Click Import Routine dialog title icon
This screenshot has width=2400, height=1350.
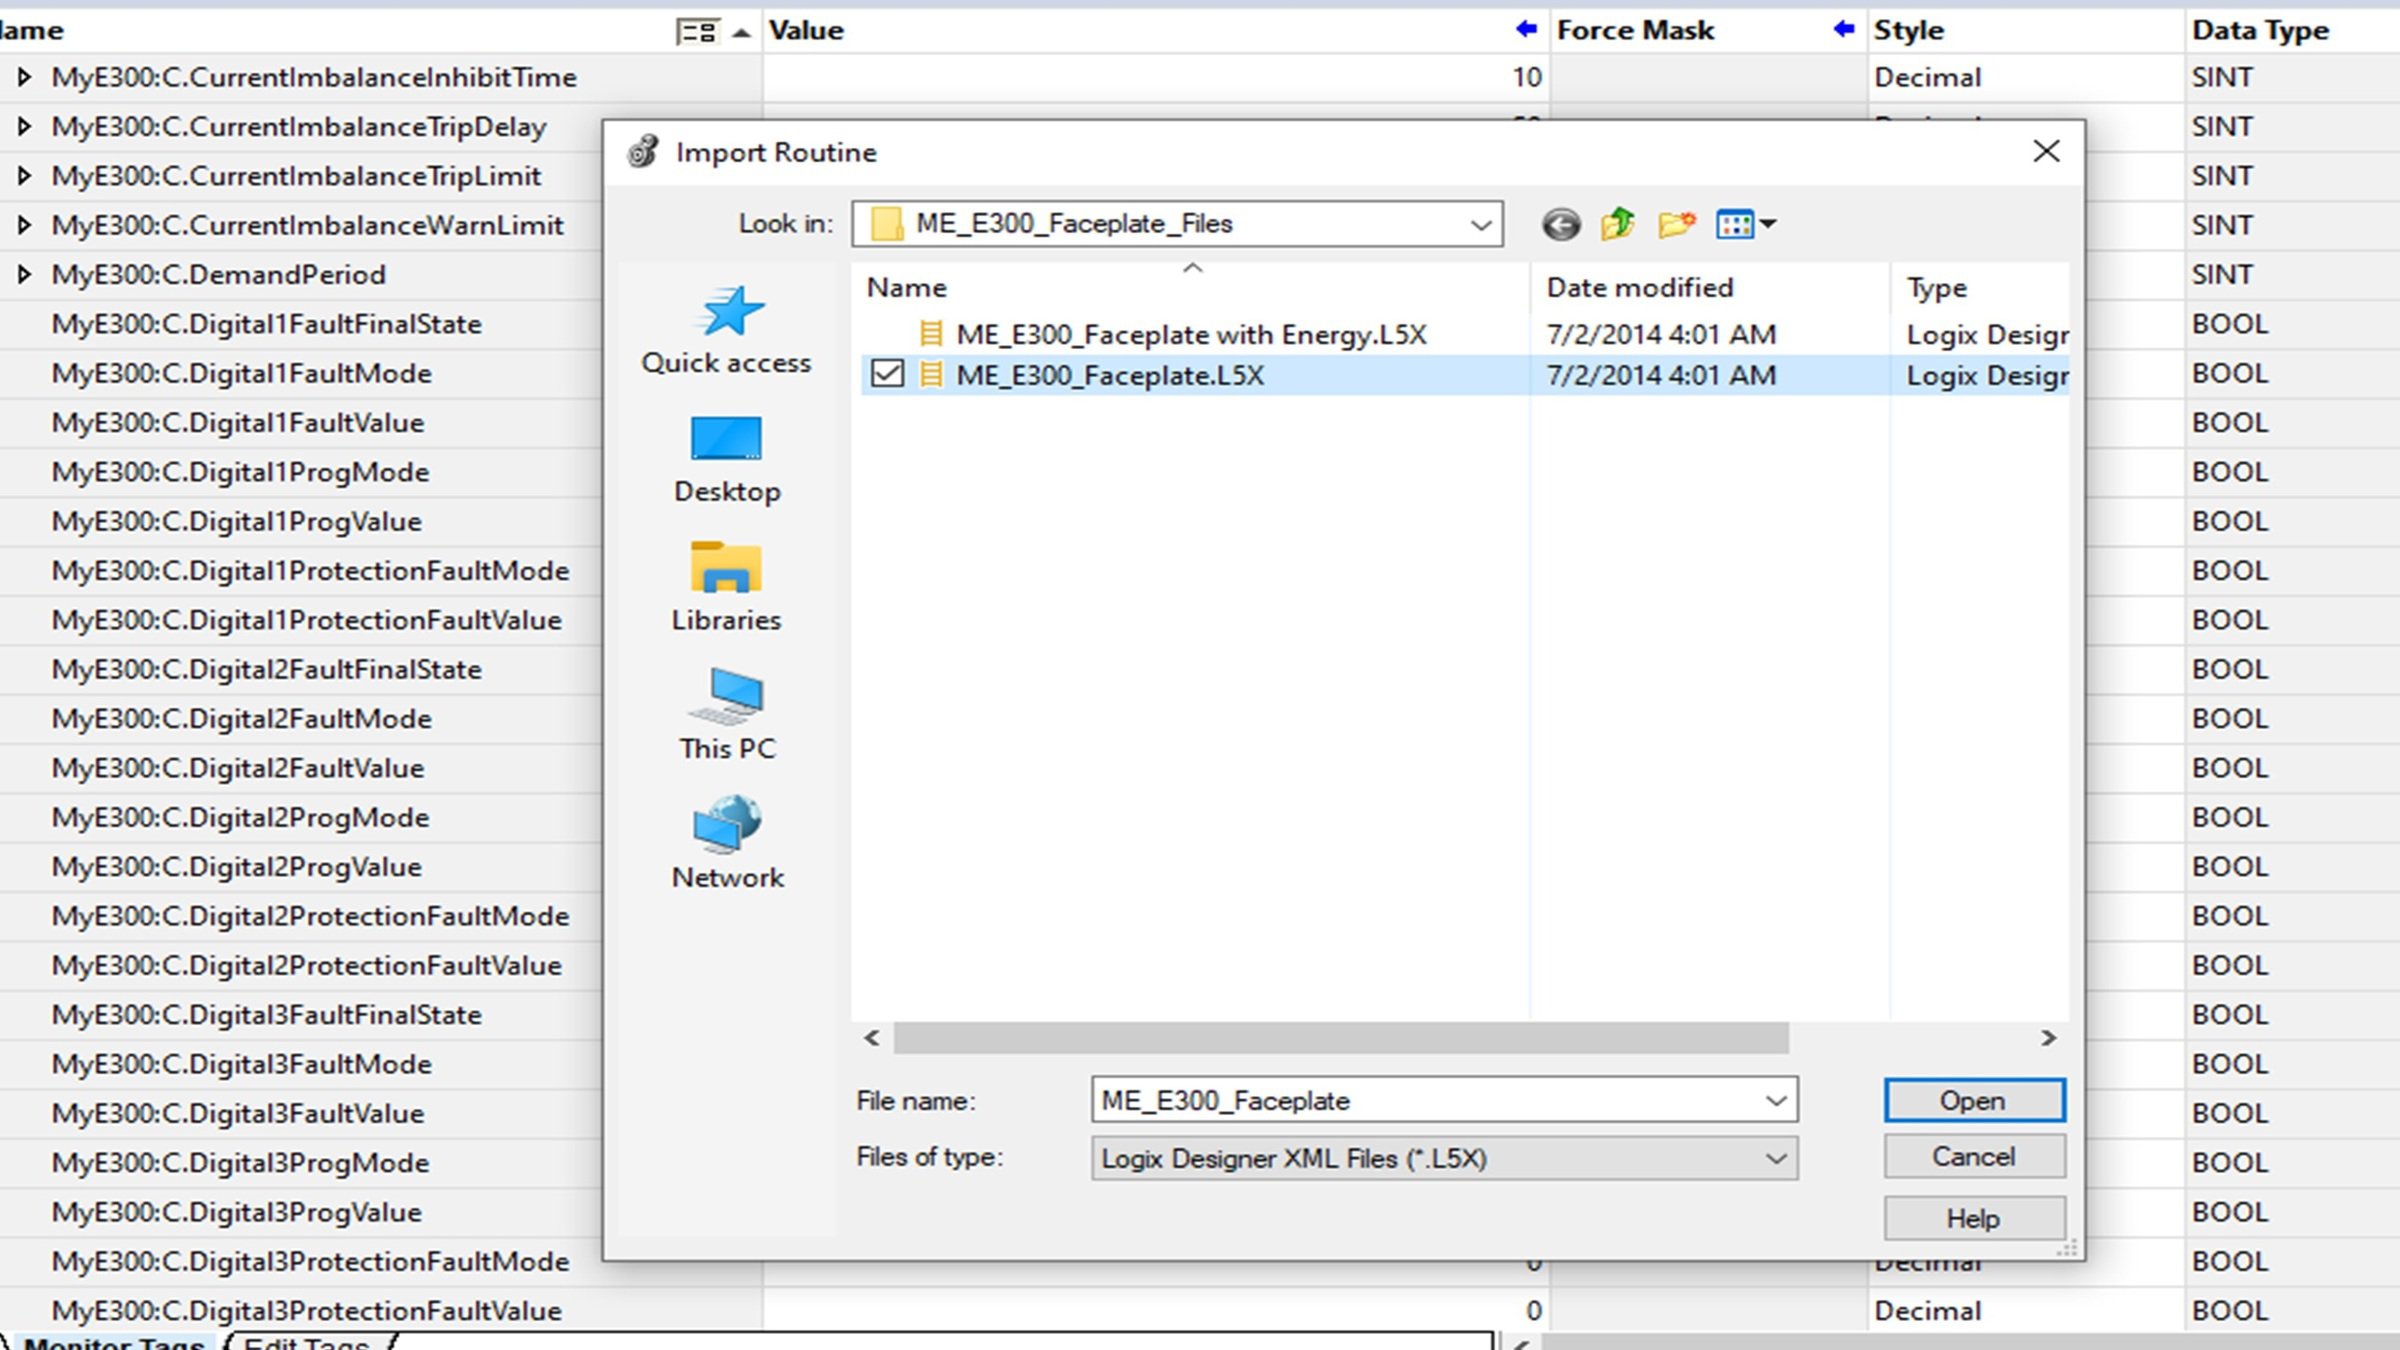point(643,152)
